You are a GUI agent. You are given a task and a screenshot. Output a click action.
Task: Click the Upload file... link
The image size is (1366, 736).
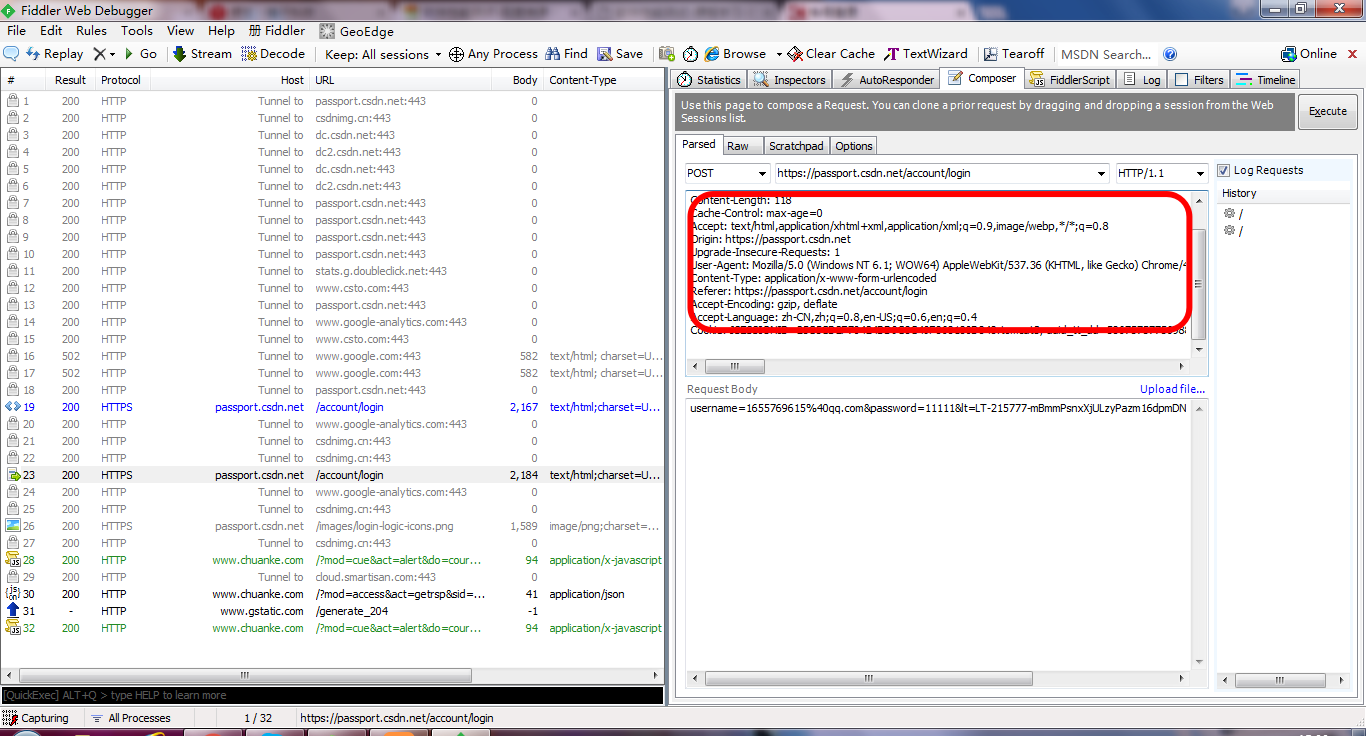(x=1172, y=389)
